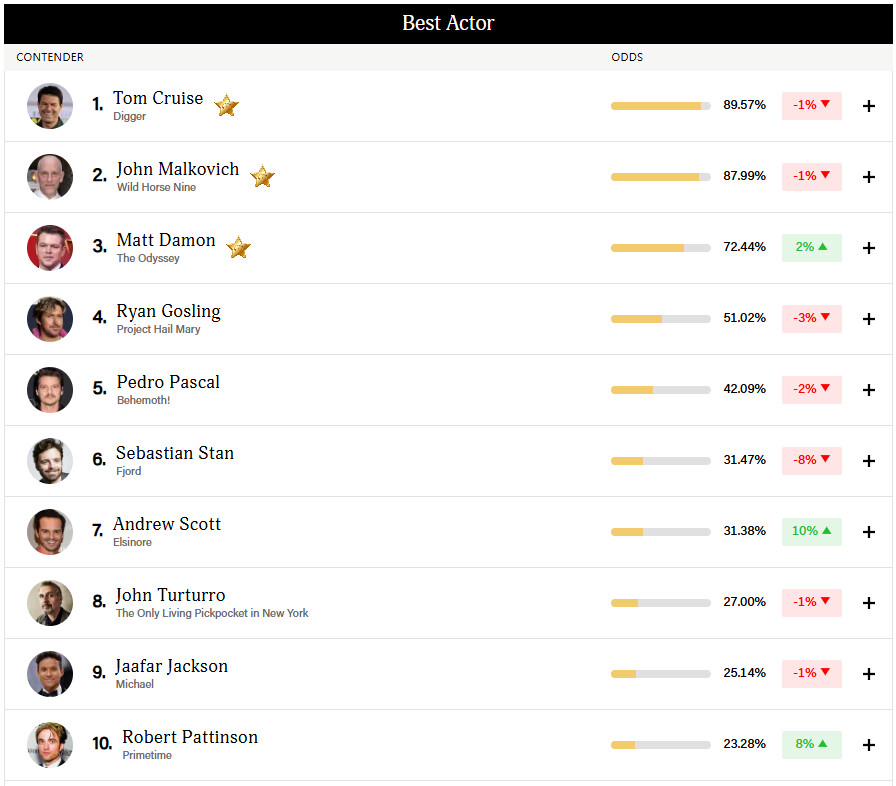Expand Sebastian Stan row with plus icon

tap(869, 462)
